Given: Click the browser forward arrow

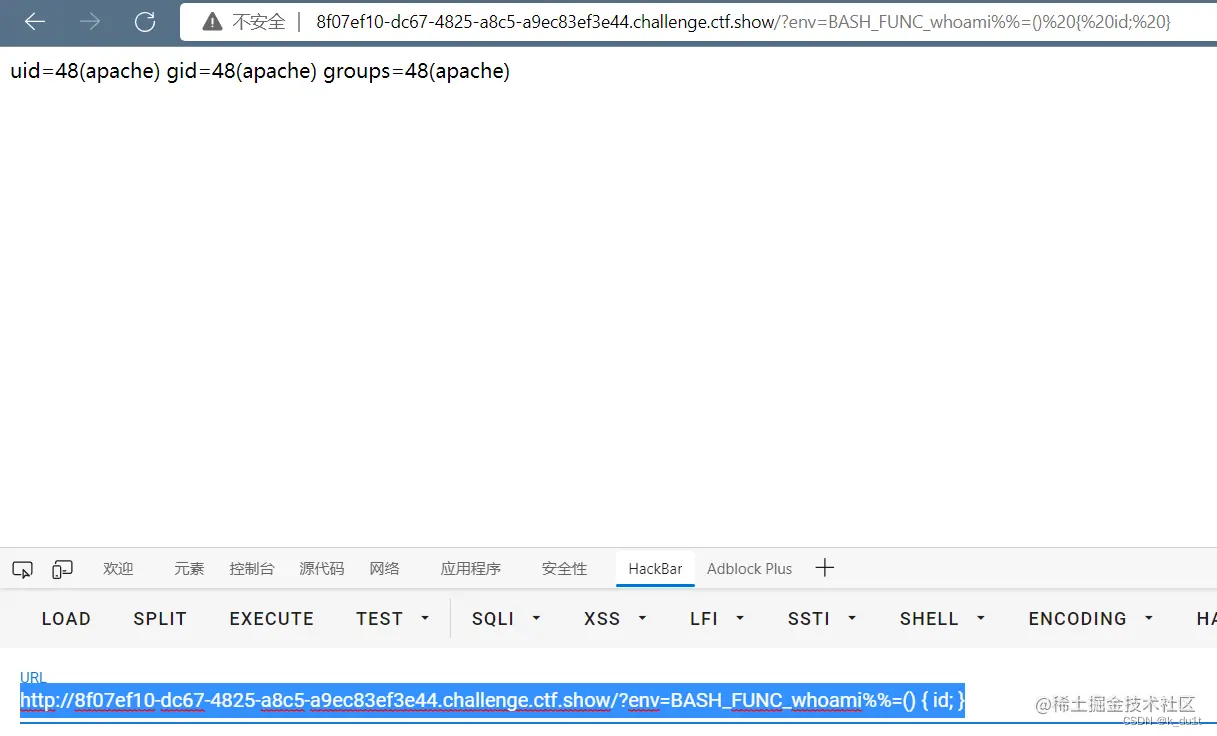Looking at the screenshot, I should 90,21.
